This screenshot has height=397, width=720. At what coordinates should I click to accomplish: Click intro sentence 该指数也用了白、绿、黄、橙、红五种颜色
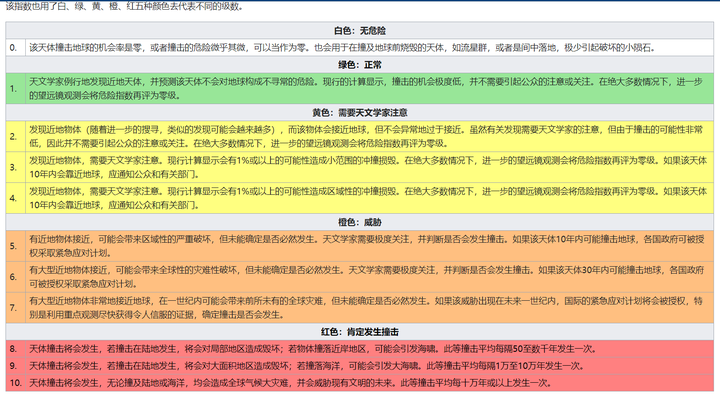pos(124,6)
